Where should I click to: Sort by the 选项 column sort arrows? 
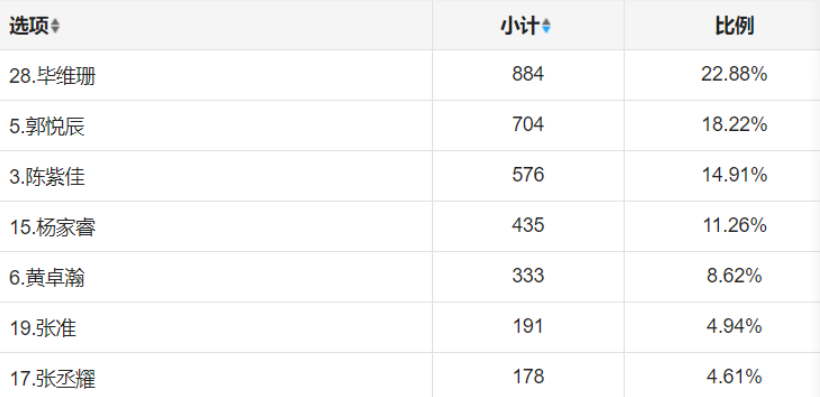[x=55, y=26]
